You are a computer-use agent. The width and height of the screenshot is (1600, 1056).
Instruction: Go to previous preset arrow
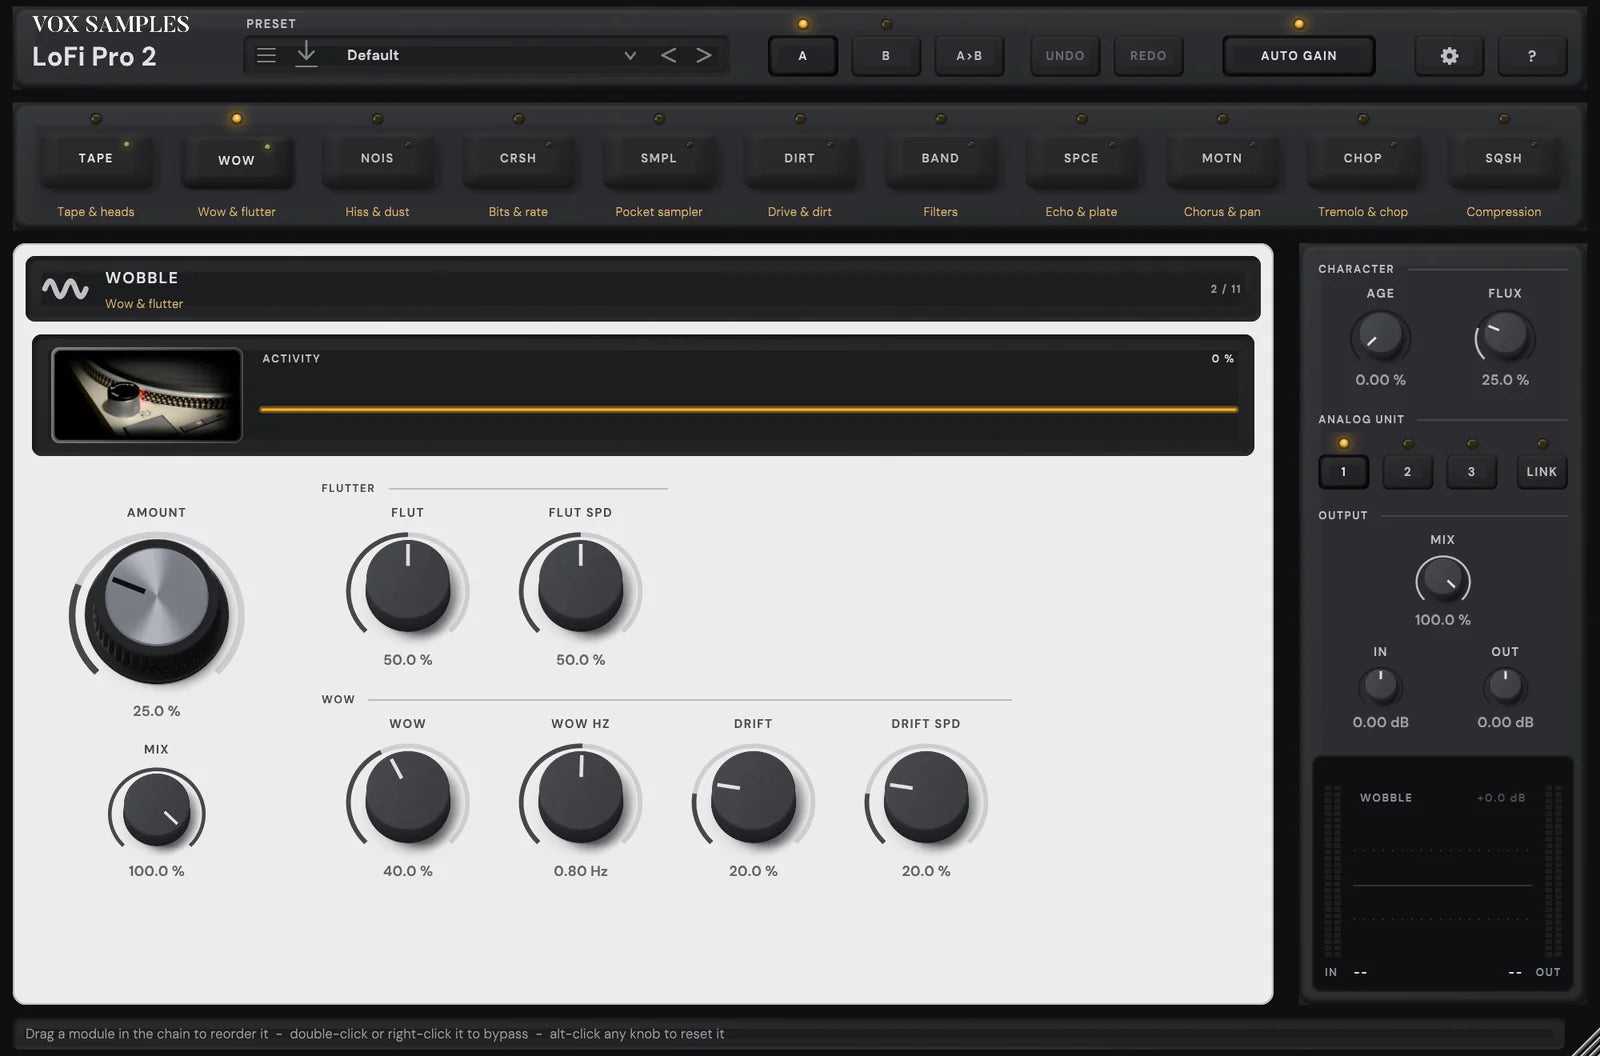tap(668, 55)
